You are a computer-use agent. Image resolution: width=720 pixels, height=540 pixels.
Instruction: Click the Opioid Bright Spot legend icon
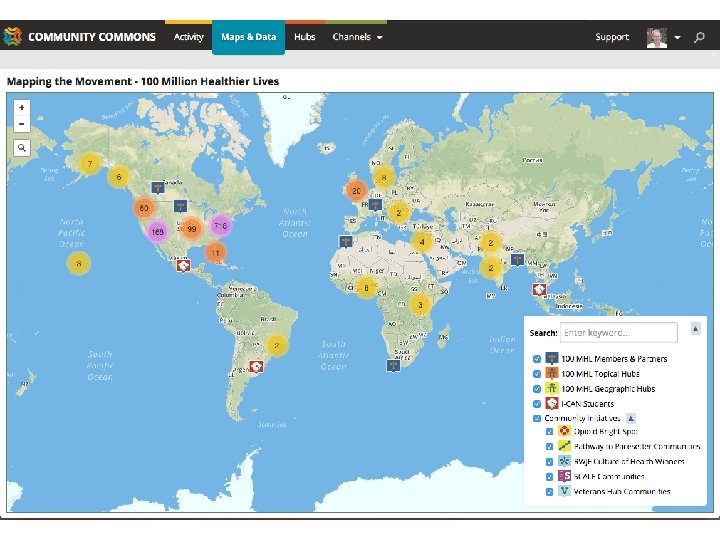coord(564,431)
